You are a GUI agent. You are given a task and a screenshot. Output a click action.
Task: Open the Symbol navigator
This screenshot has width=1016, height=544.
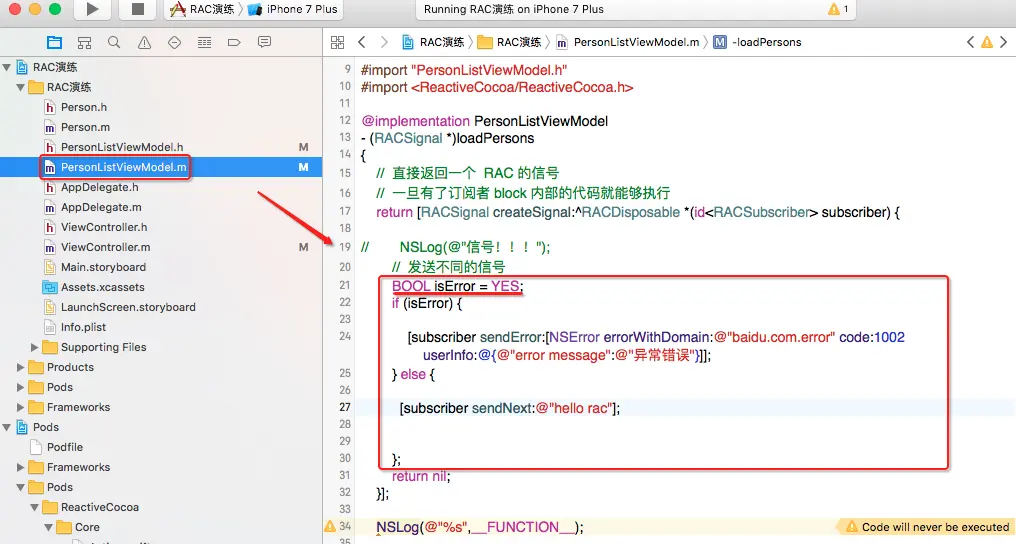coord(84,43)
